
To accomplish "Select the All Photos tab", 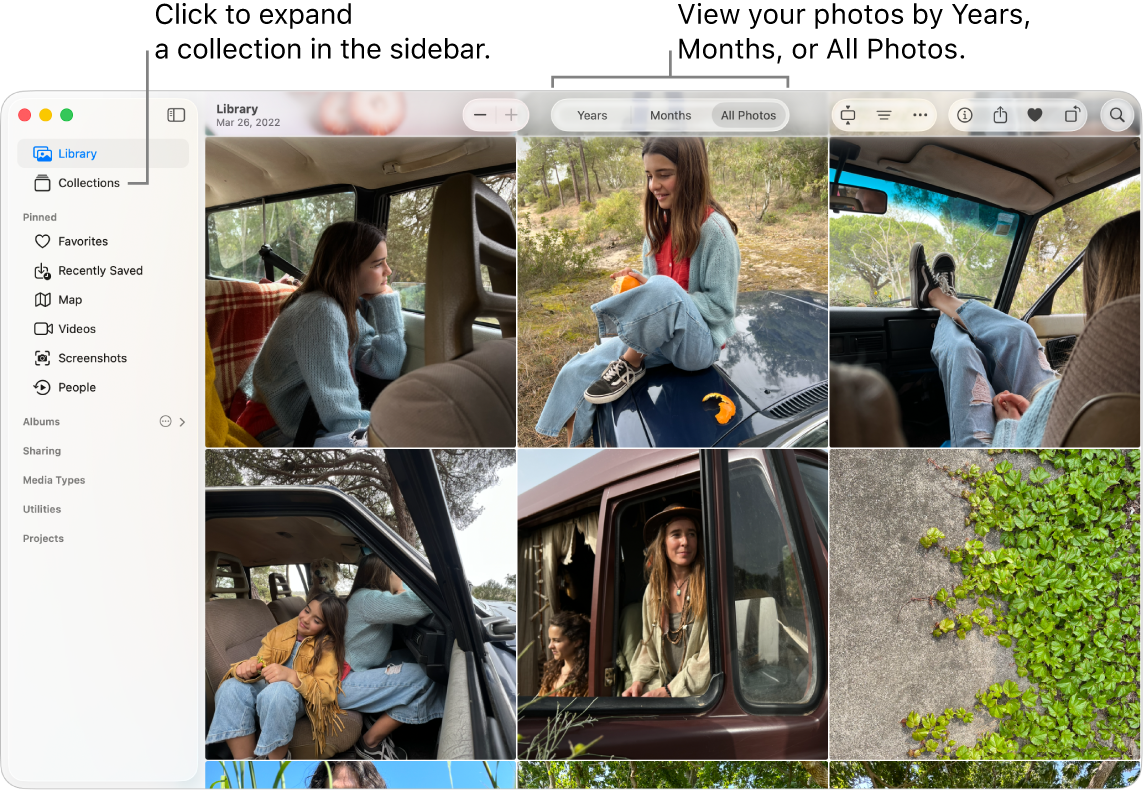I will [x=748, y=115].
